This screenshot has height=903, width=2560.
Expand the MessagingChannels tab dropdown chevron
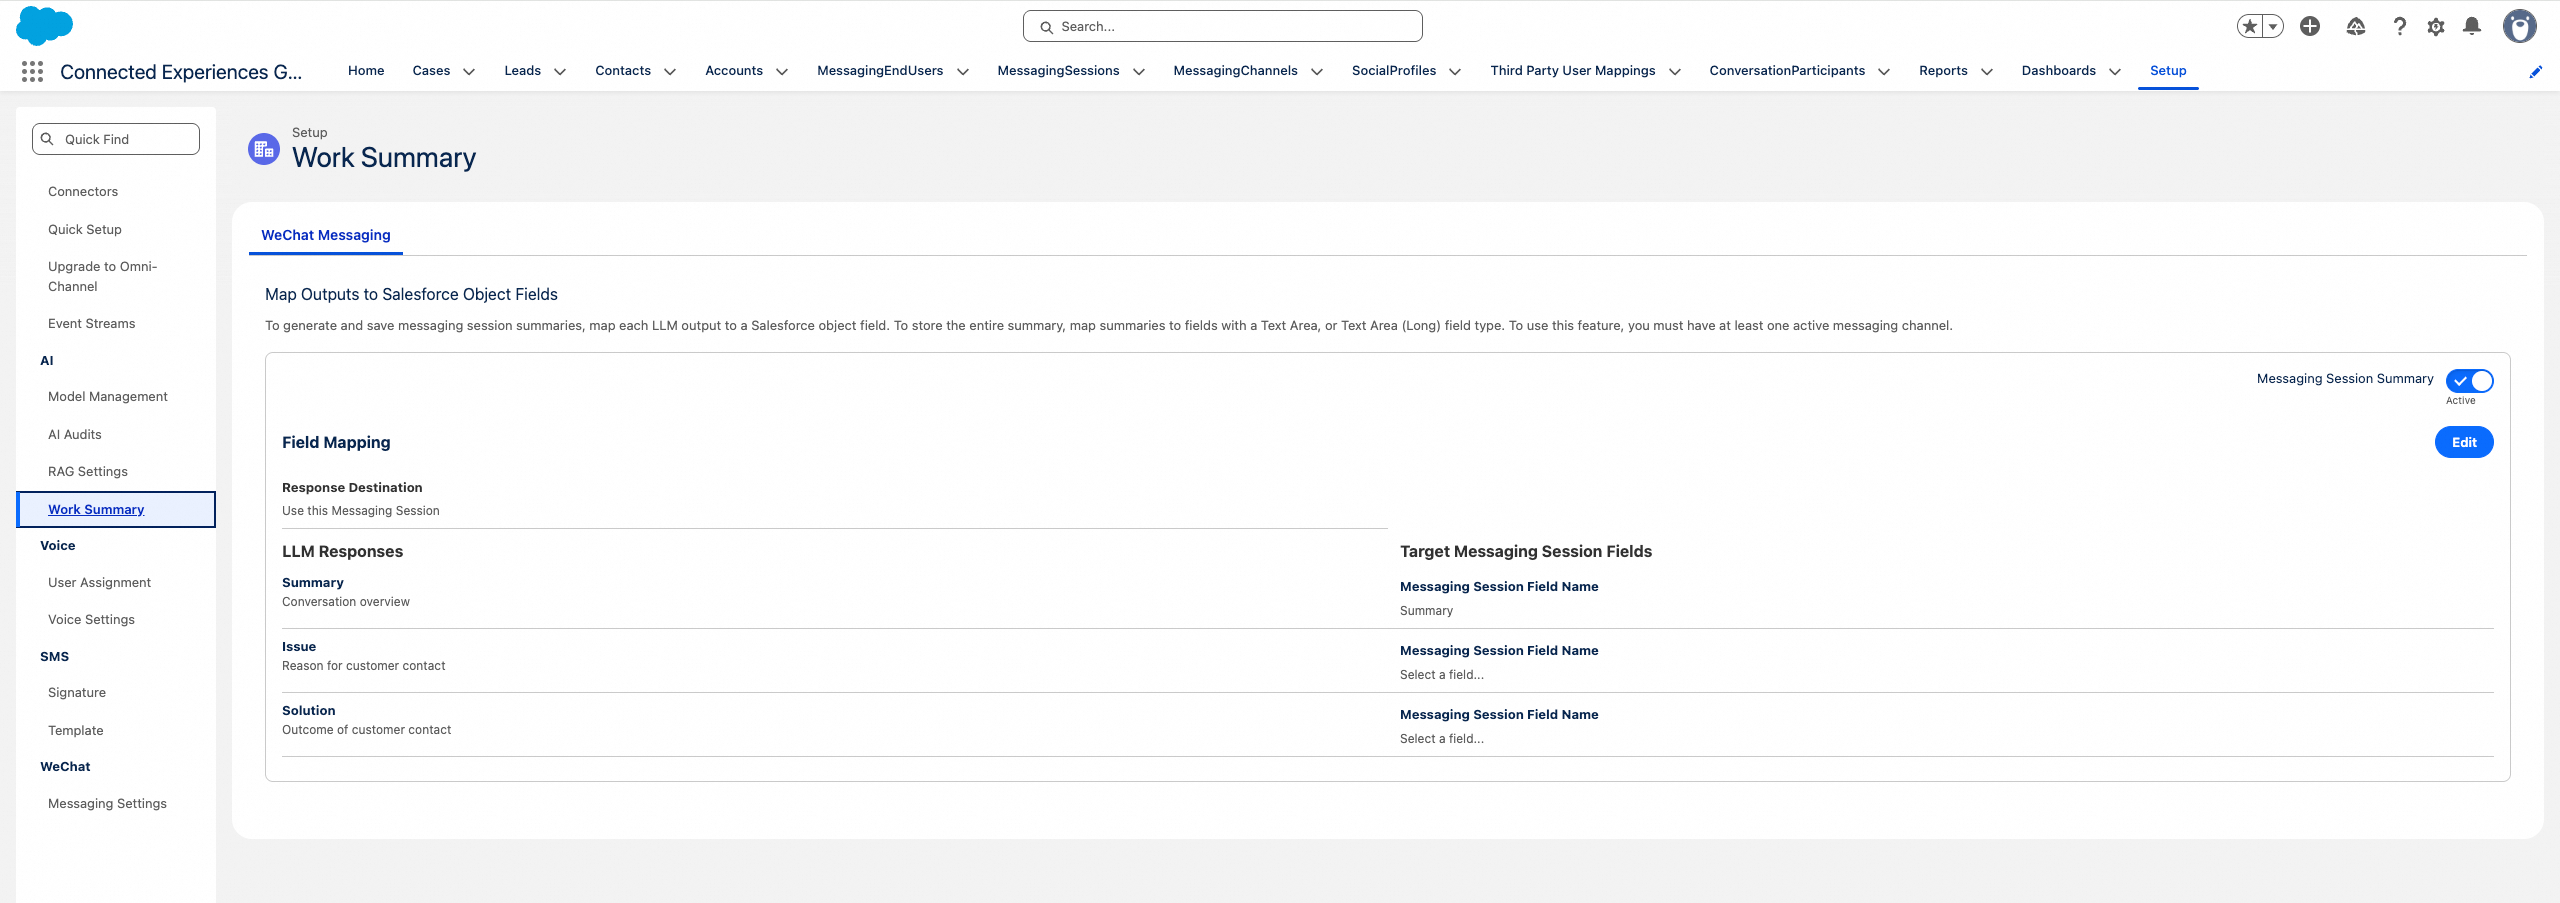coord(1317,72)
